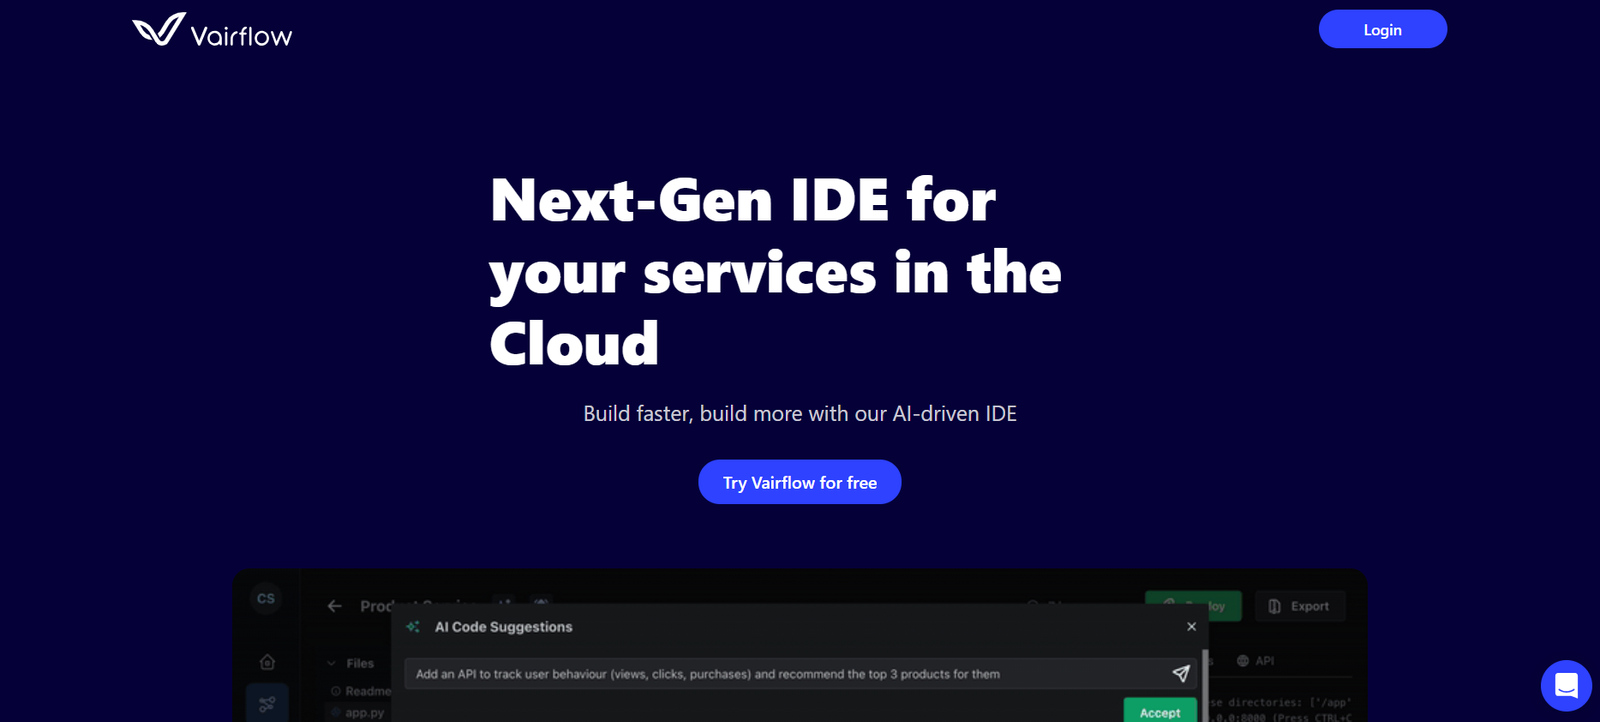Click the back arrow in IDE preview

[x=335, y=606]
